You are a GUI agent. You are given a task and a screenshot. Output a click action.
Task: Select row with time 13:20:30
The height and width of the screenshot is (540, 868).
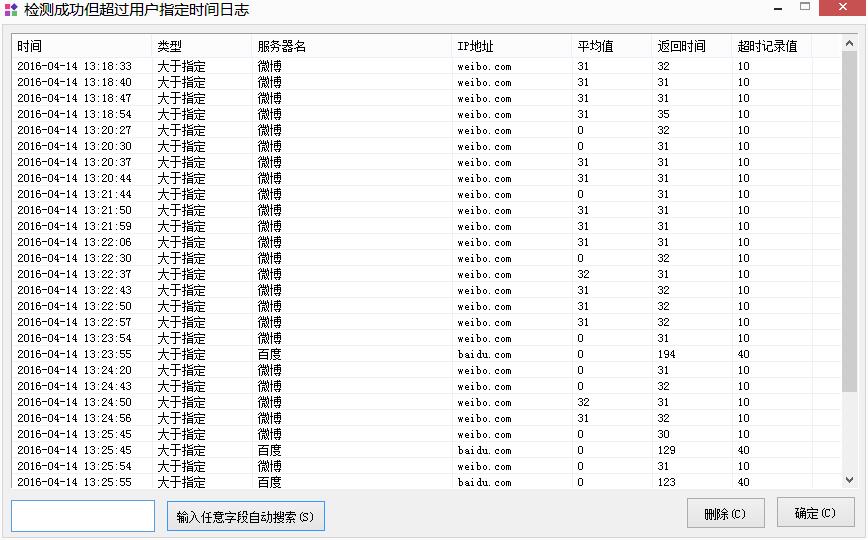pos(426,146)
